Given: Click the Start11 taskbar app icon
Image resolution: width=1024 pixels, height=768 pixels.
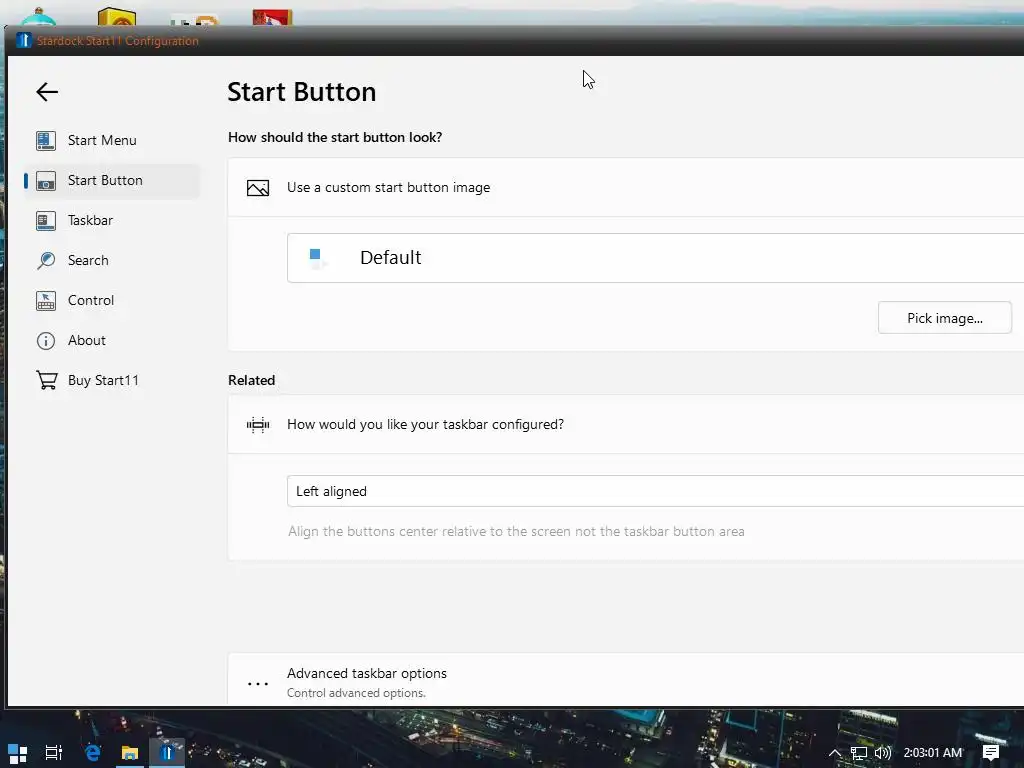Looking at the screenshot, I should point(167,753).
